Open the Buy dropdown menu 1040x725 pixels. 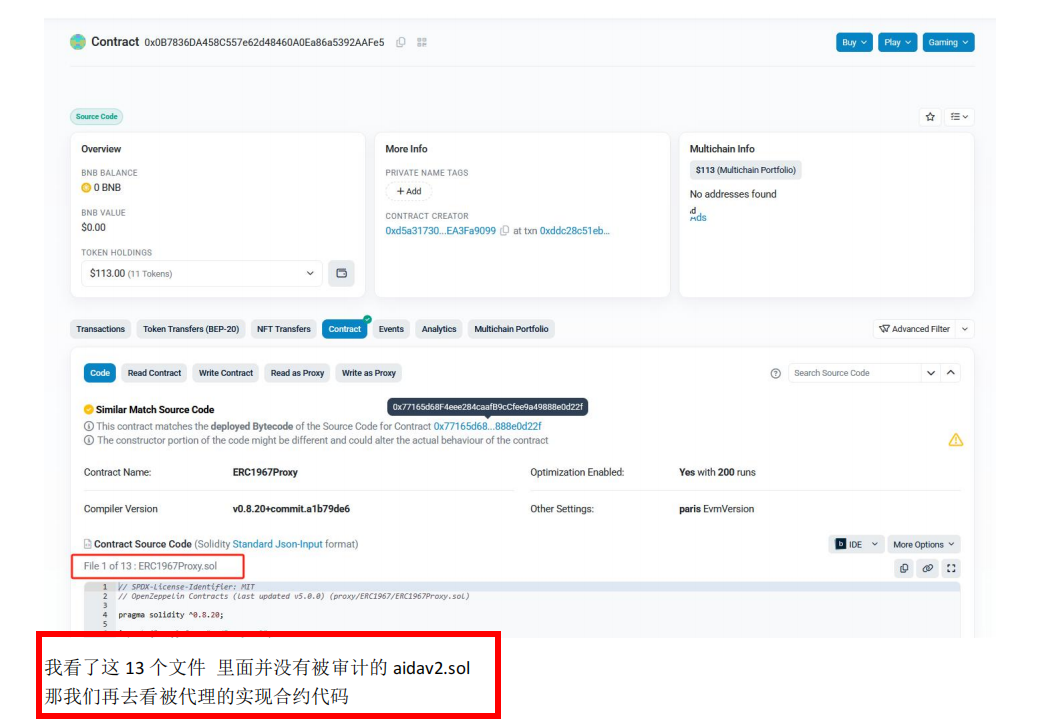[854, 42]
